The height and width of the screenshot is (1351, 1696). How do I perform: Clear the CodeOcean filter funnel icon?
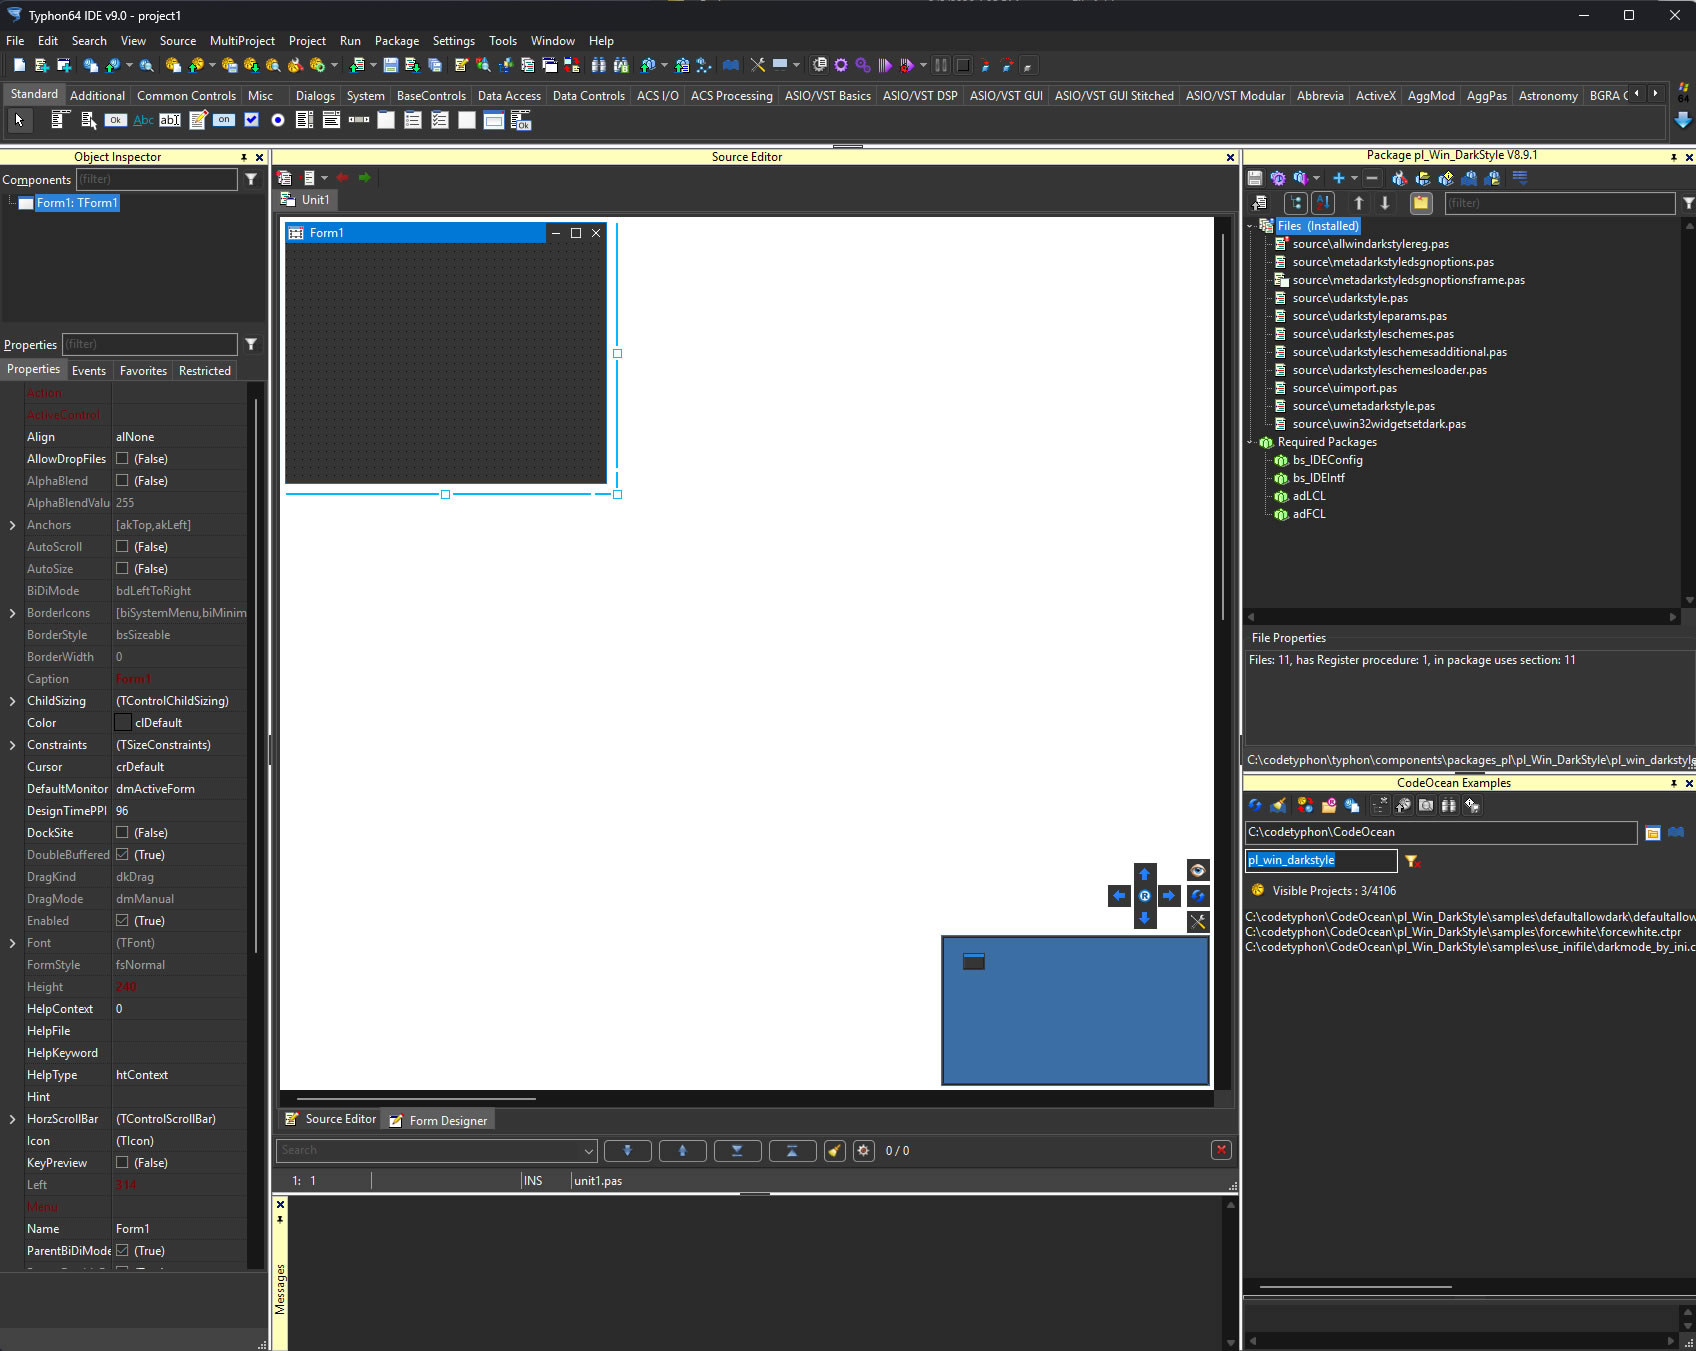1412,861
